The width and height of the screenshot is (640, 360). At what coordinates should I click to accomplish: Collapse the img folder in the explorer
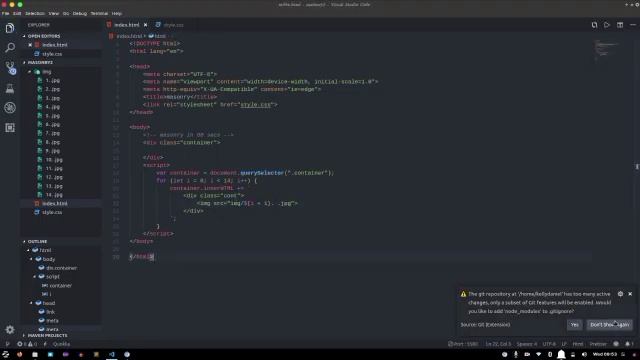coord(30,72)
